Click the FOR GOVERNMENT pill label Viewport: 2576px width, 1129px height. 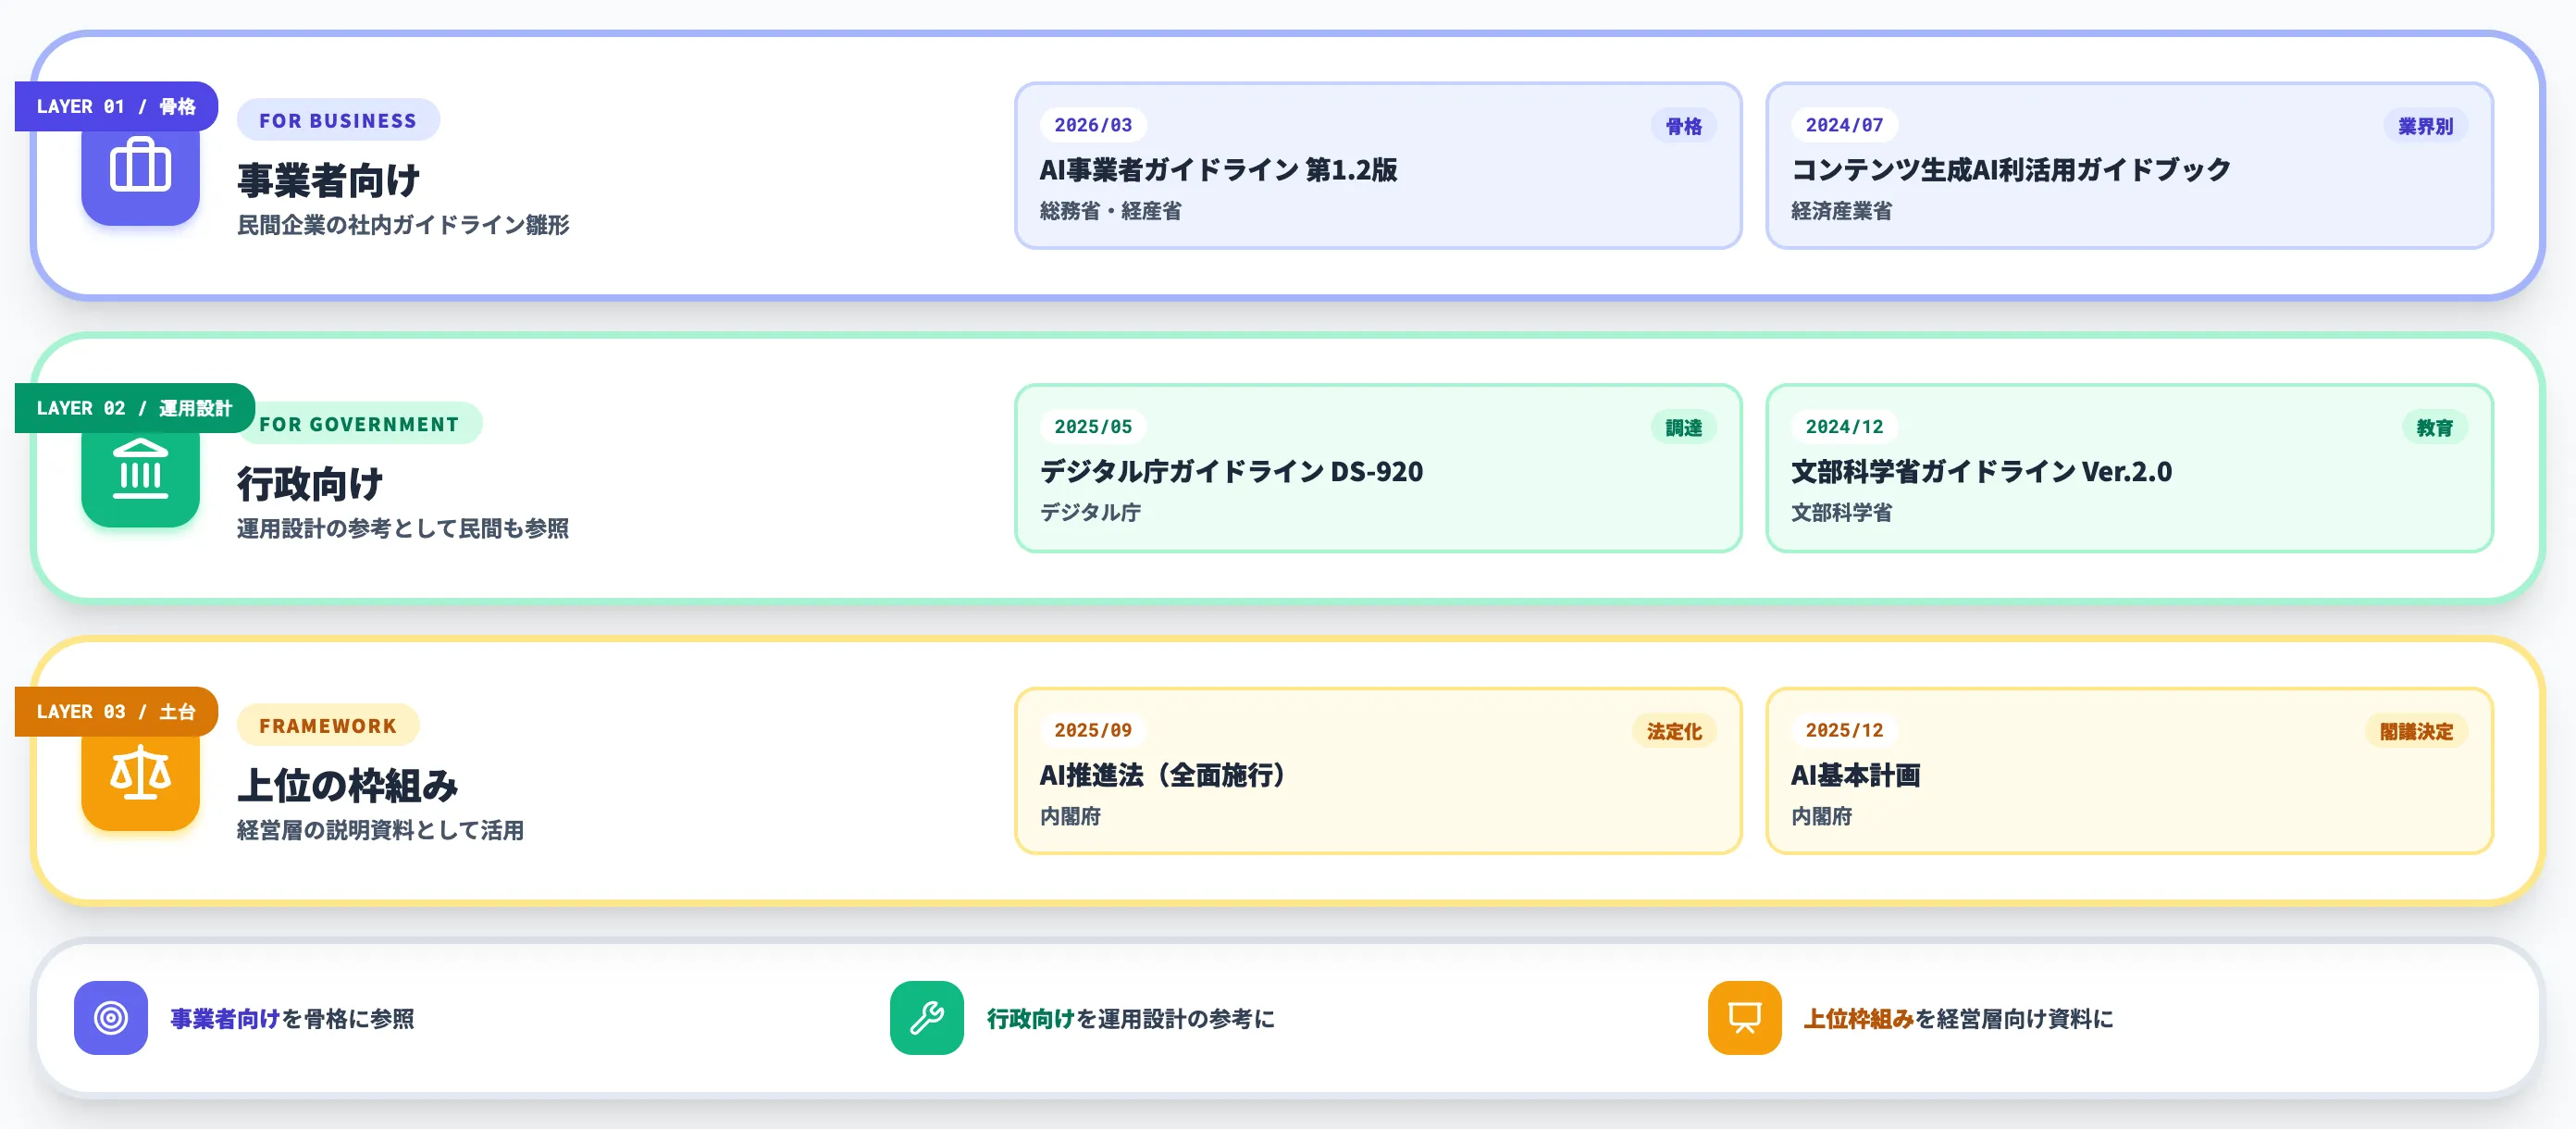click(x=359, y=423)
